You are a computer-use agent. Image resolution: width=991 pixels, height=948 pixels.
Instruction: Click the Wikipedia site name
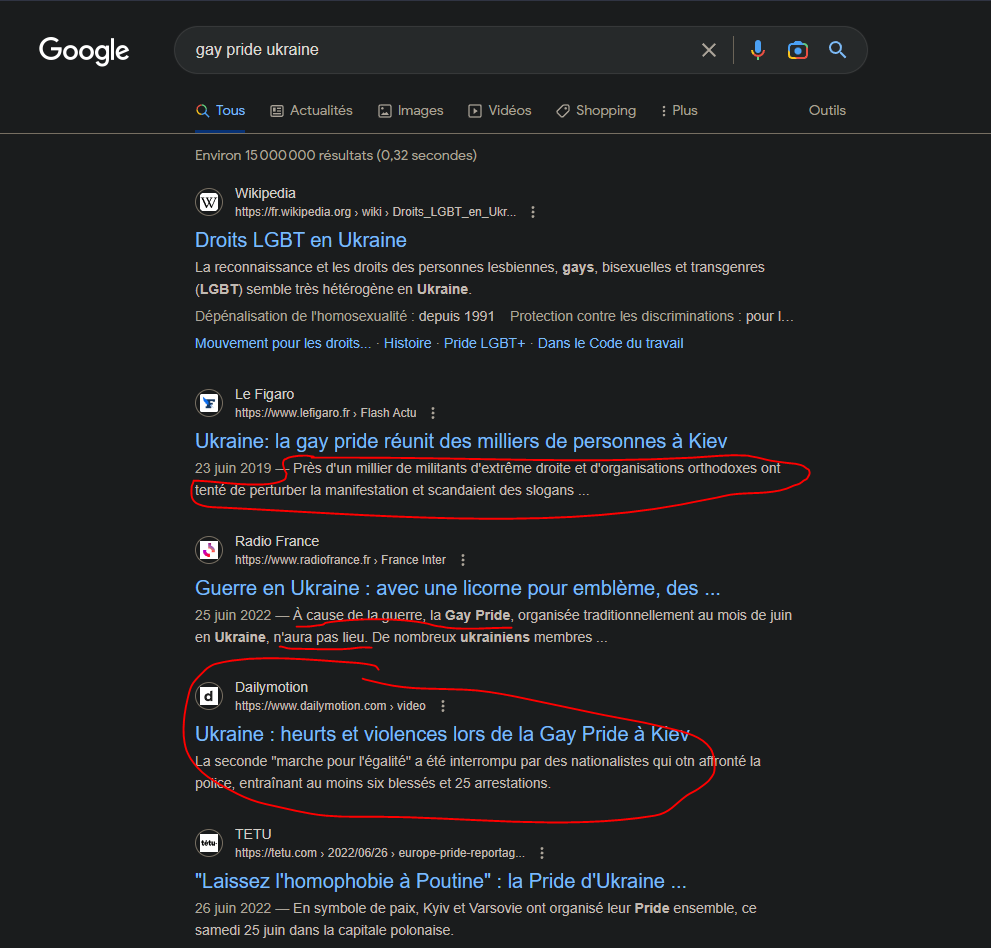click(265, 193)
